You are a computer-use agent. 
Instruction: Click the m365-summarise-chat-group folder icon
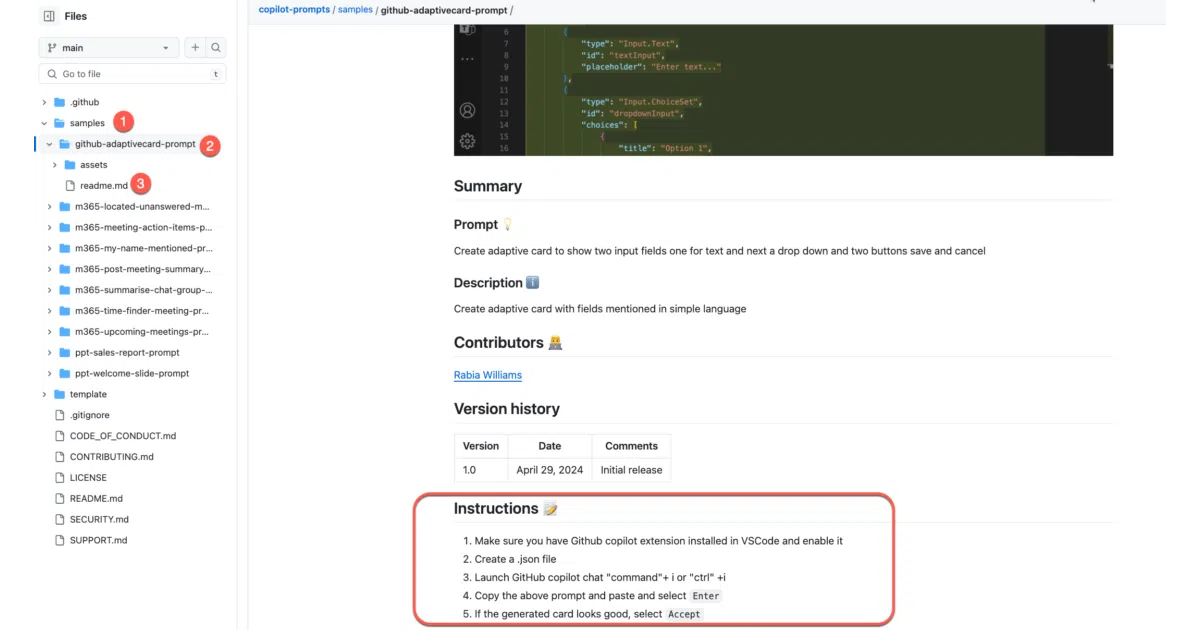click(x=65, y=290)
